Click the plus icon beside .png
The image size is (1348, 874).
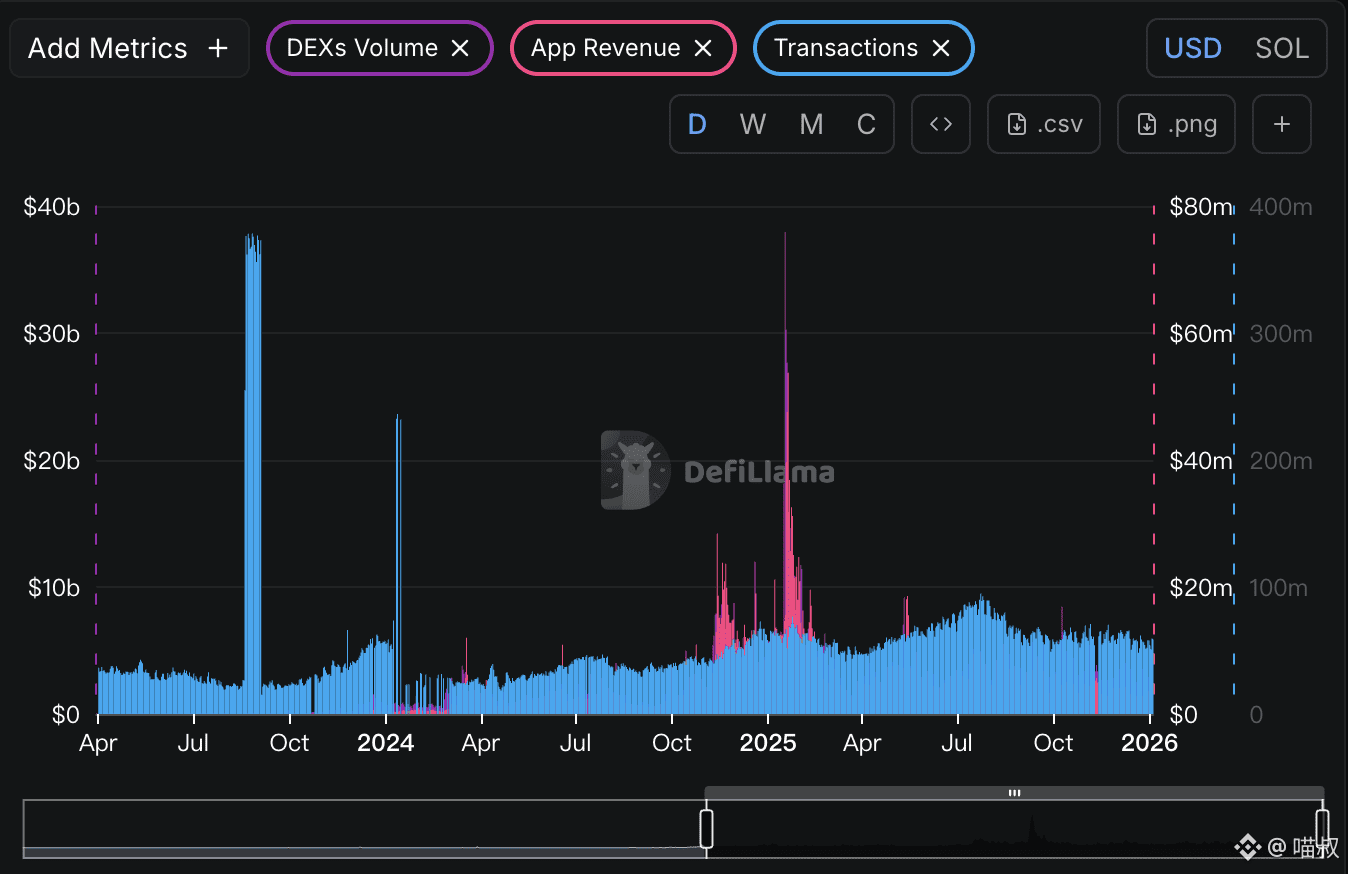pyautogui.click(x=1281, y=124)
